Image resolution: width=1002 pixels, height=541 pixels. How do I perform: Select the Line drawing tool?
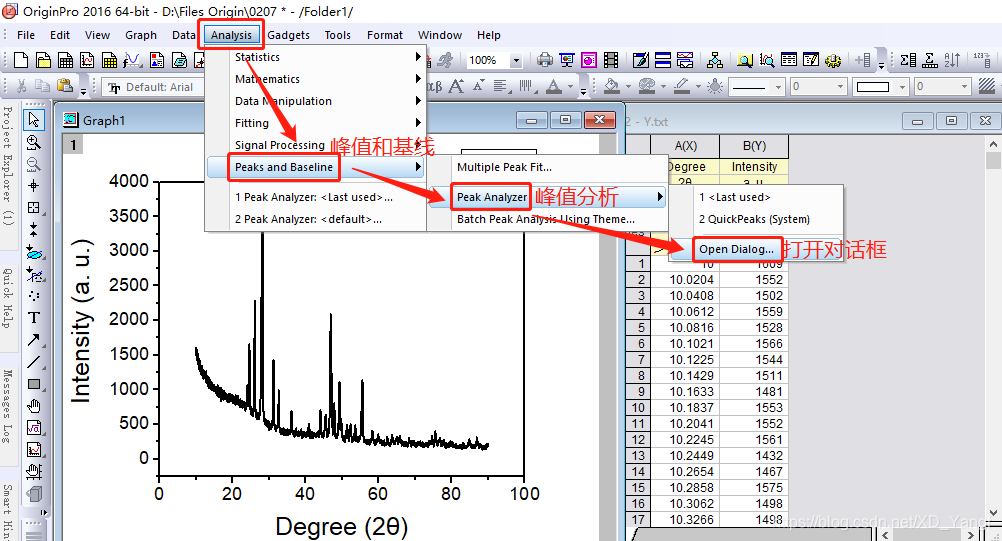[34, 362]
